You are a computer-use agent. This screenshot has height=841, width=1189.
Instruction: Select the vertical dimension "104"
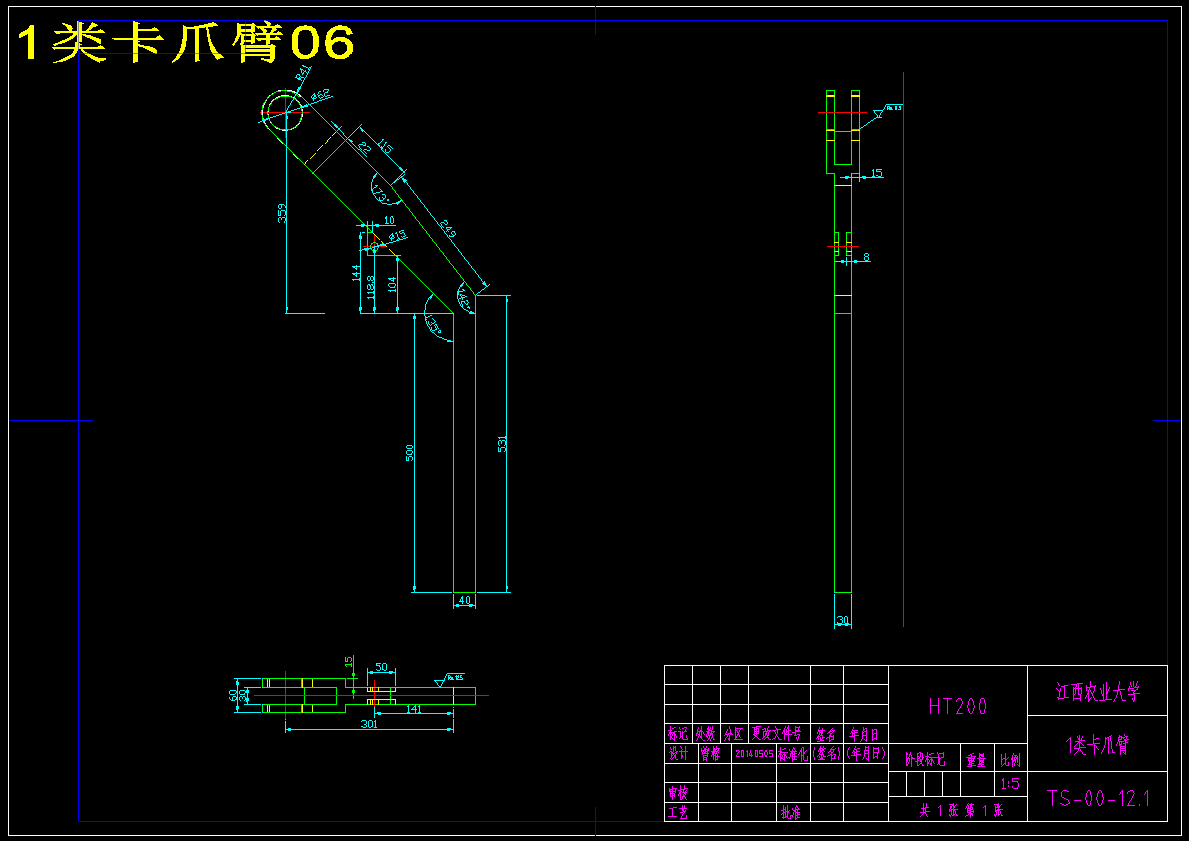[391, 284]
